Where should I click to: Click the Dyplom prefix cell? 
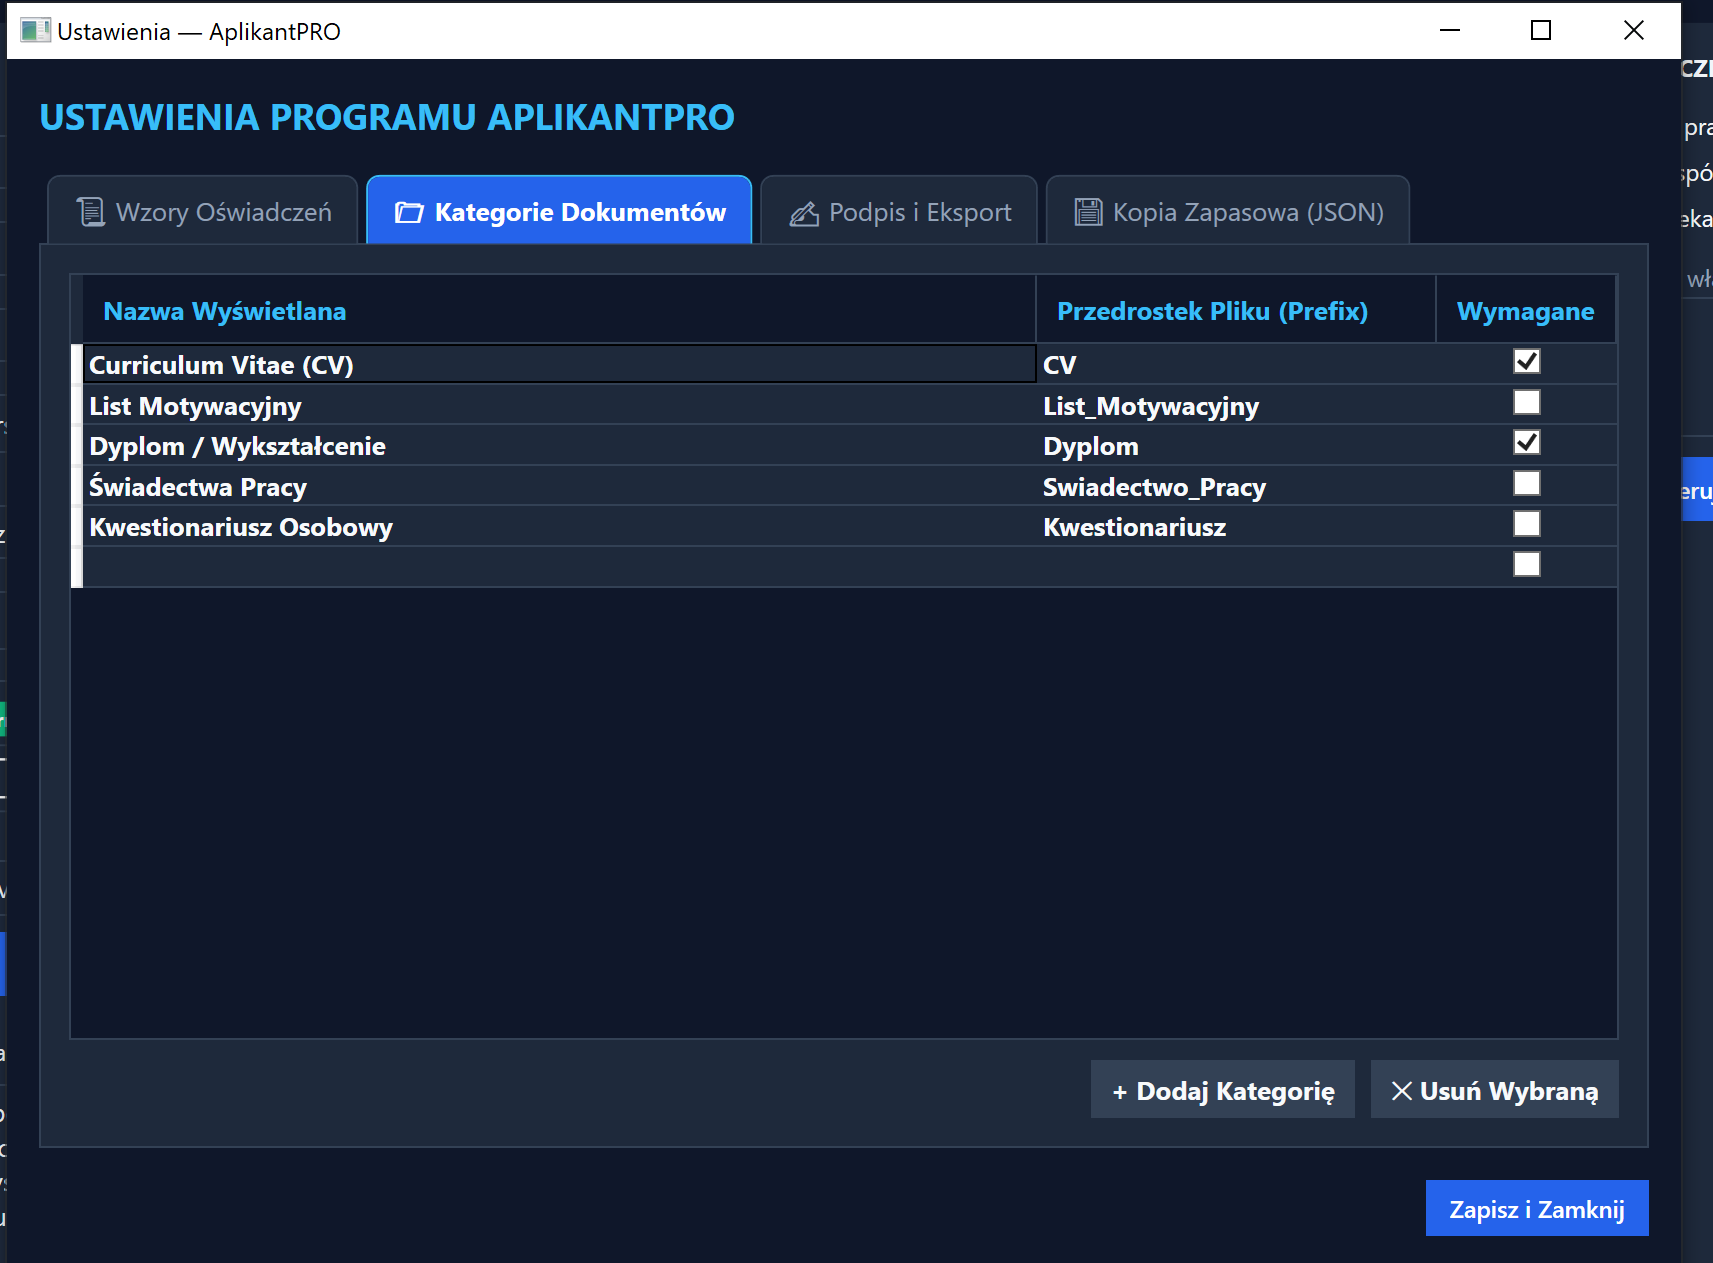1236,445
